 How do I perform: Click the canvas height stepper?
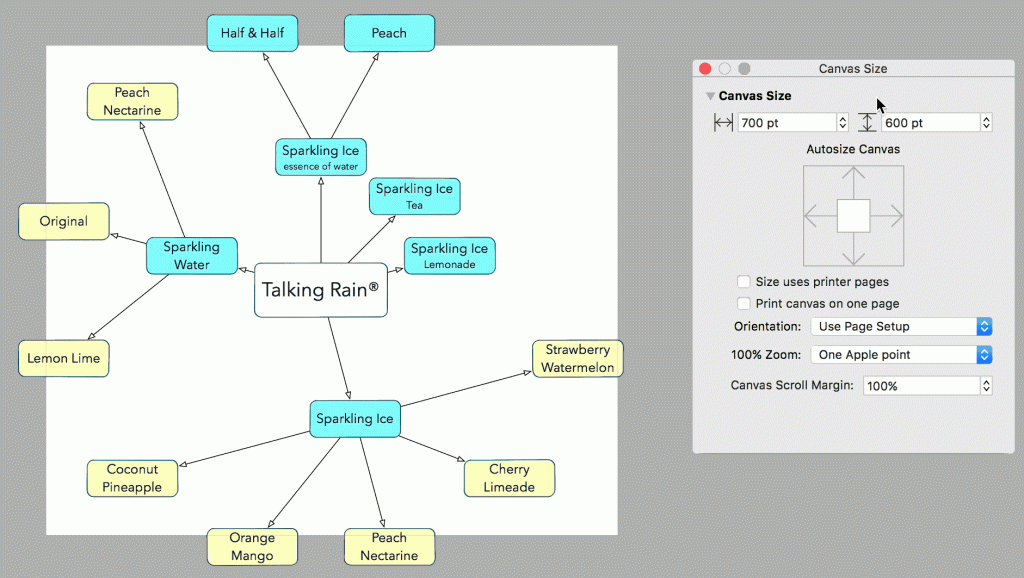[986, 123]
